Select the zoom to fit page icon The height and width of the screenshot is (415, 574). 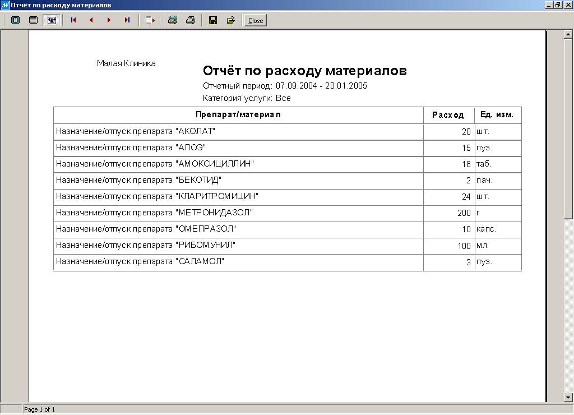coord(15,20)
